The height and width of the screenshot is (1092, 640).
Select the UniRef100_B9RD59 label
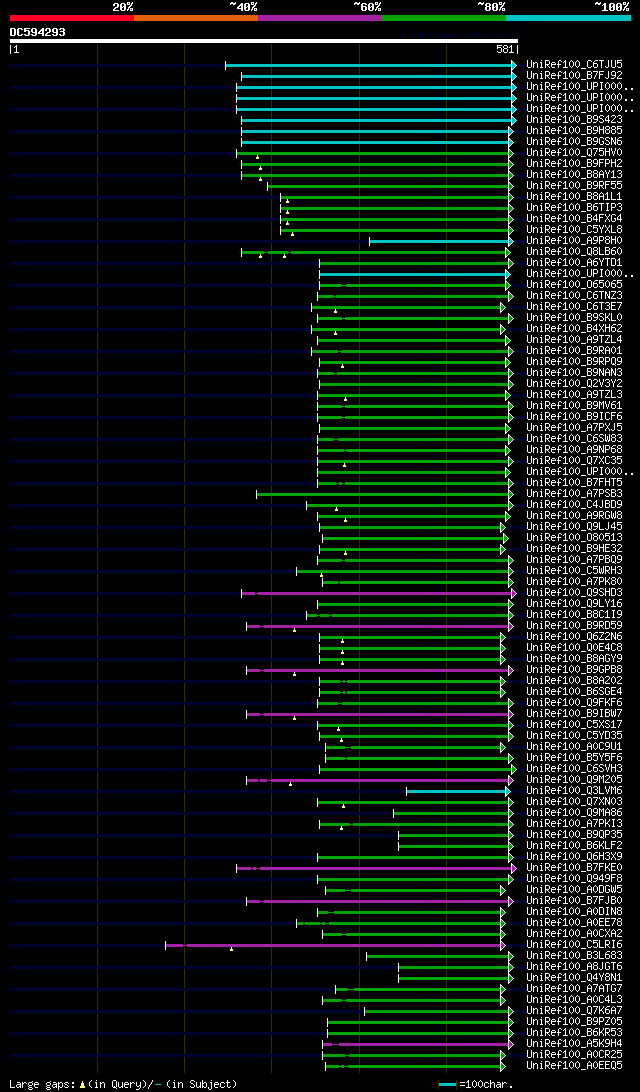(x=575, y=625)
